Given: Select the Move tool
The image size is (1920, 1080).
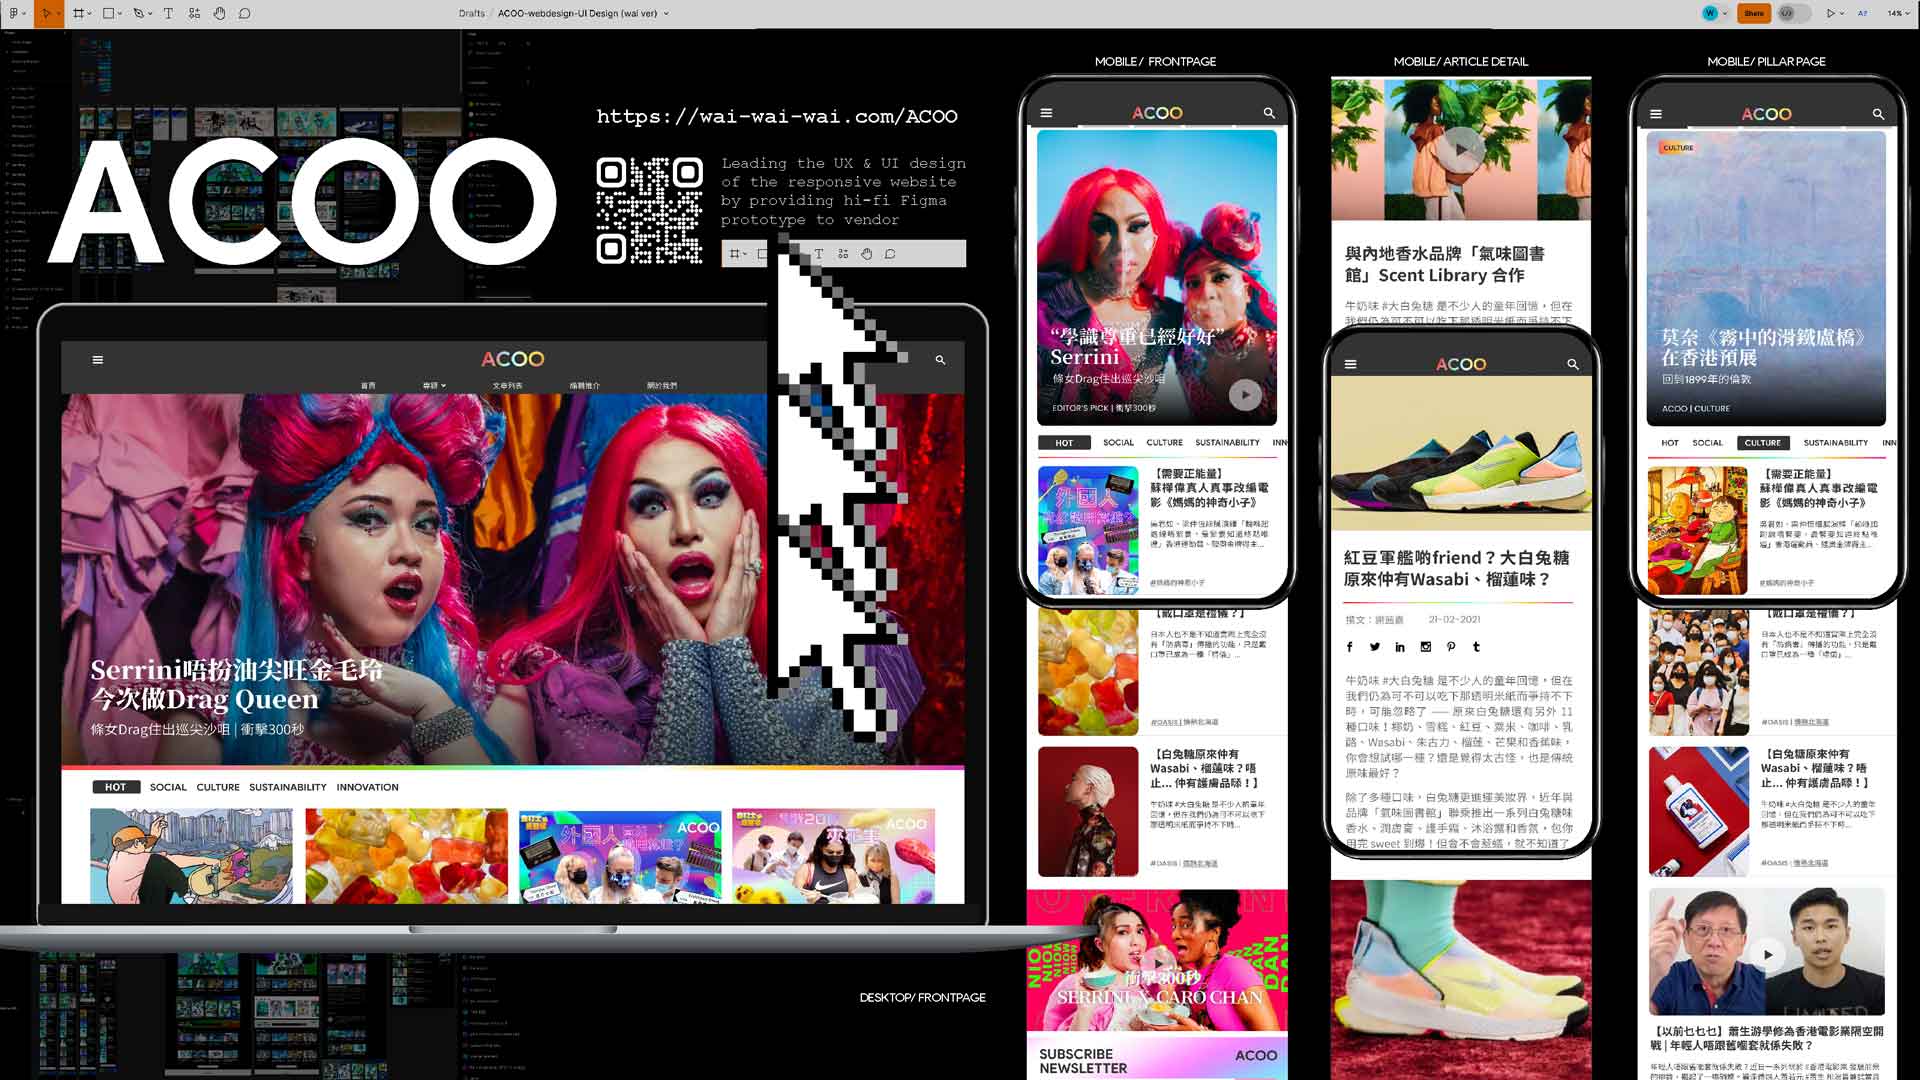Looking at the screenshot, I should [46, 14].
